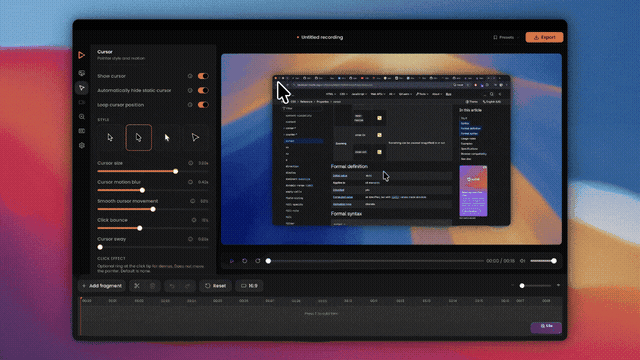This screenshot has height=360, width=640.
Task: Click circle icon beside Cursor motion blur
Action: [x=191, y=182]
